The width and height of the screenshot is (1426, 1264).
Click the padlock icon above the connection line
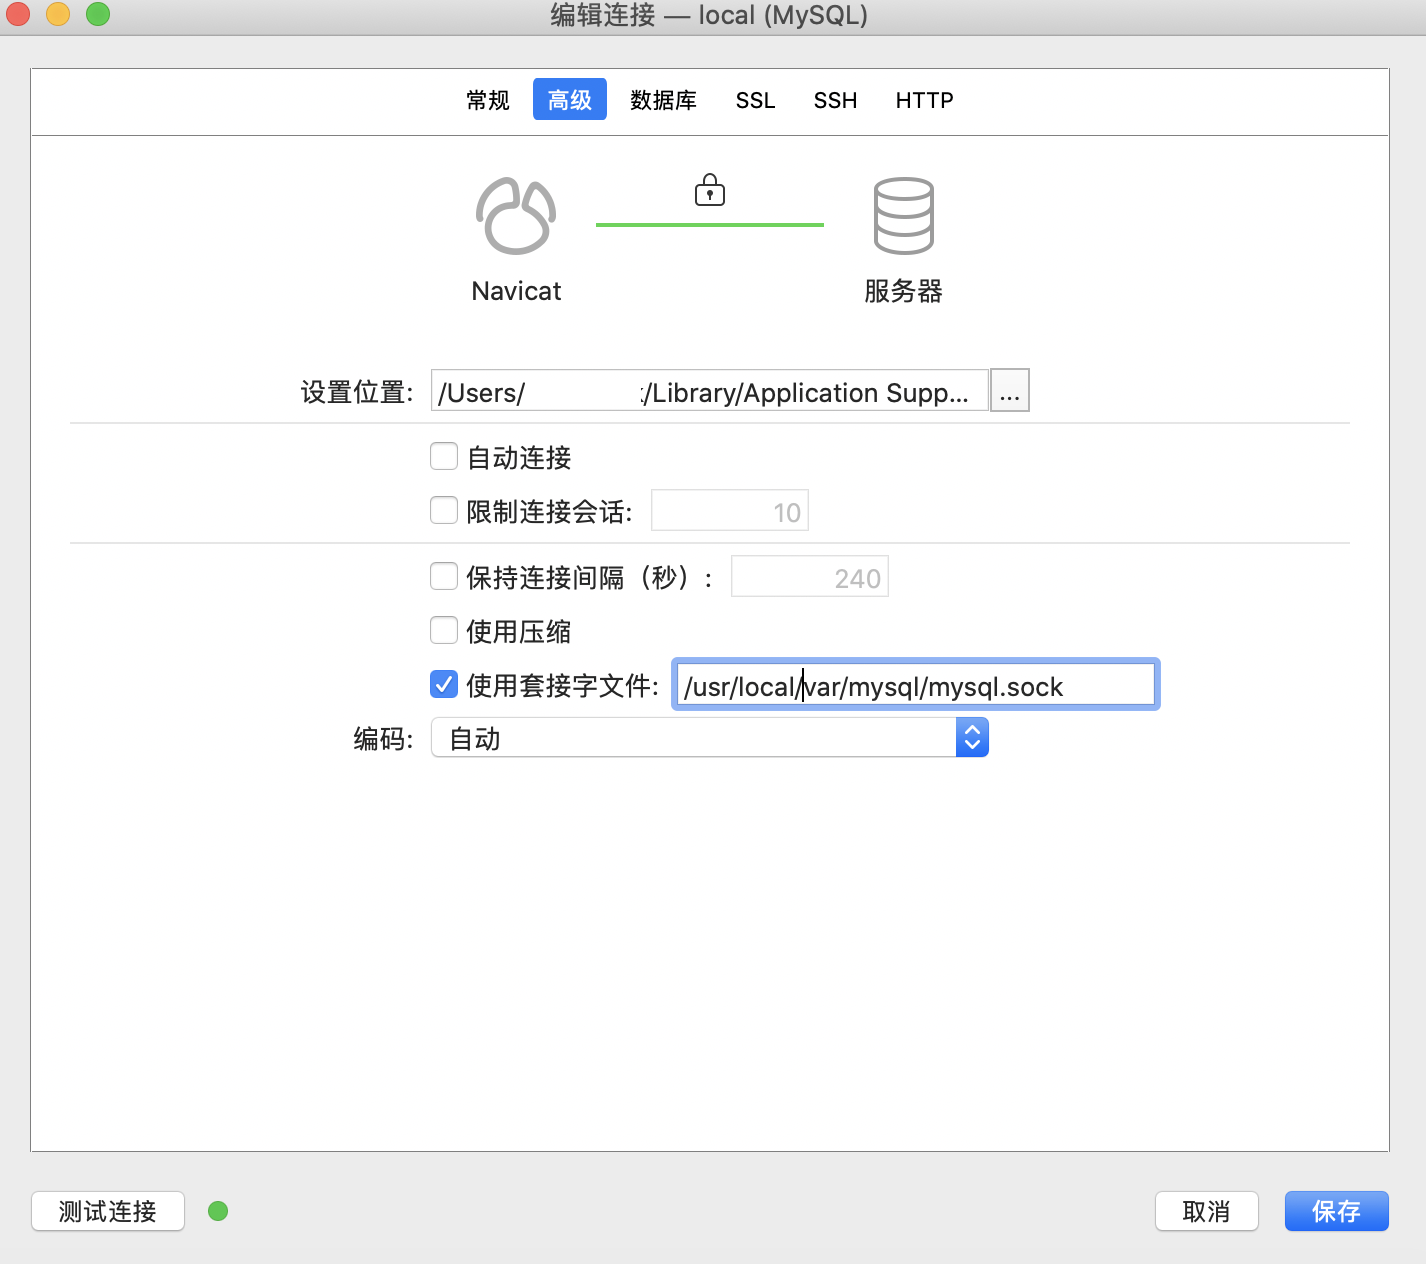point(710,190)
